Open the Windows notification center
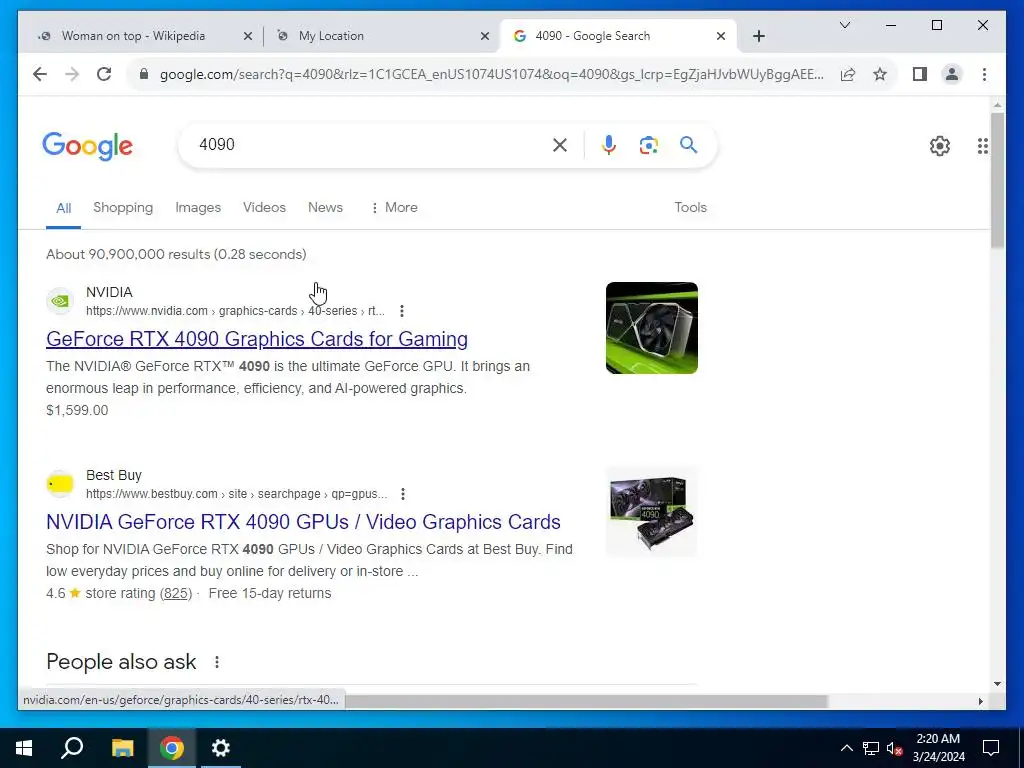The image size is (1024, 768). 991,748
